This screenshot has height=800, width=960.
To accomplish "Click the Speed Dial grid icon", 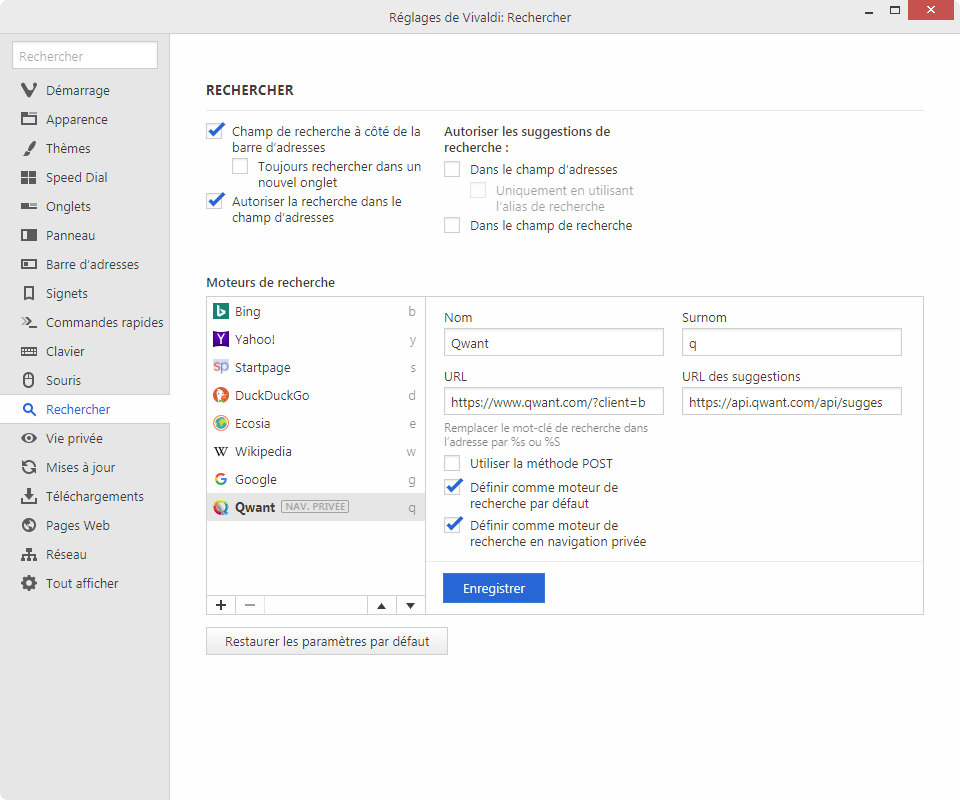I will pos(29,178).
